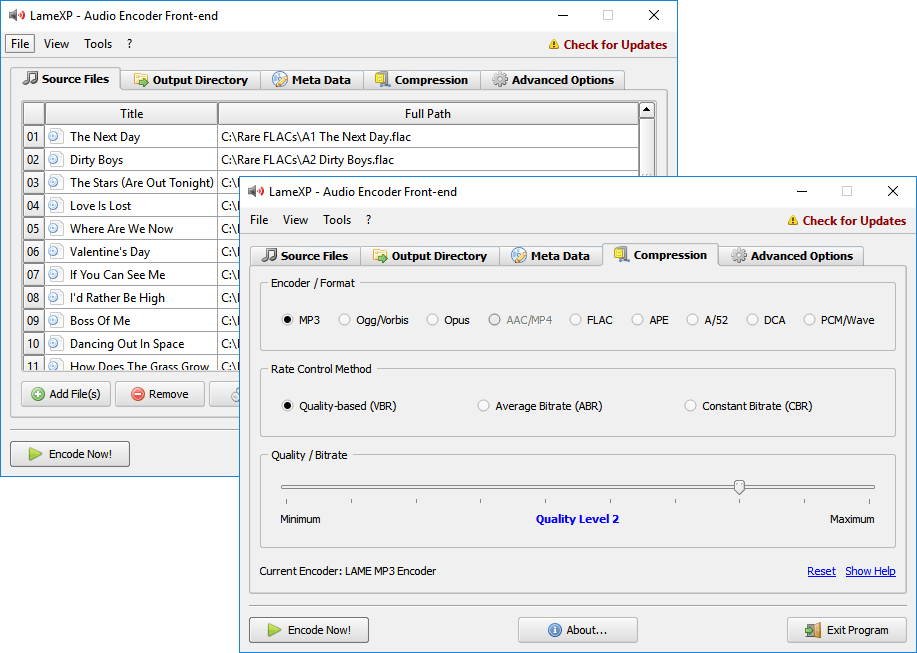Open File menu in front window

pos(259,220)
